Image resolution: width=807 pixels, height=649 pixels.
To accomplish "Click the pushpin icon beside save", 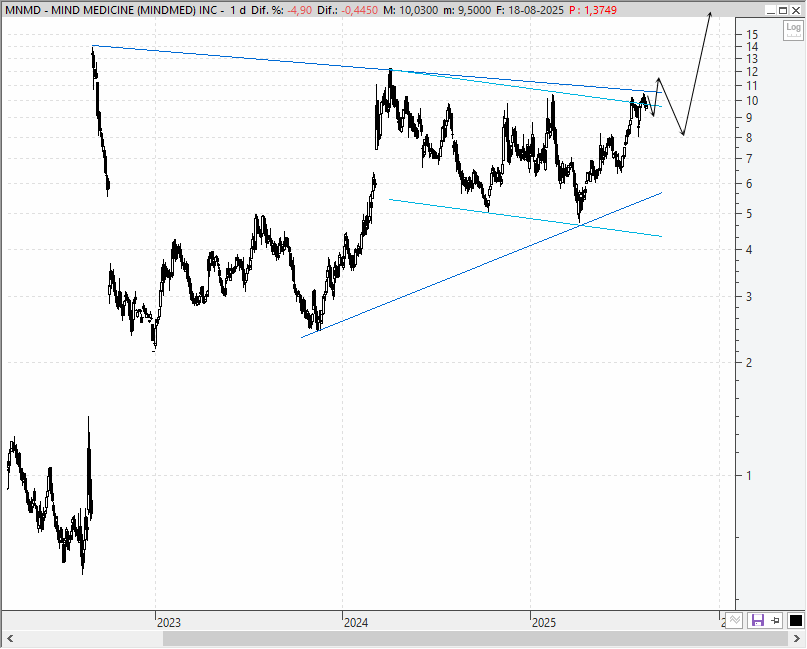I will (x=775, y=620).
